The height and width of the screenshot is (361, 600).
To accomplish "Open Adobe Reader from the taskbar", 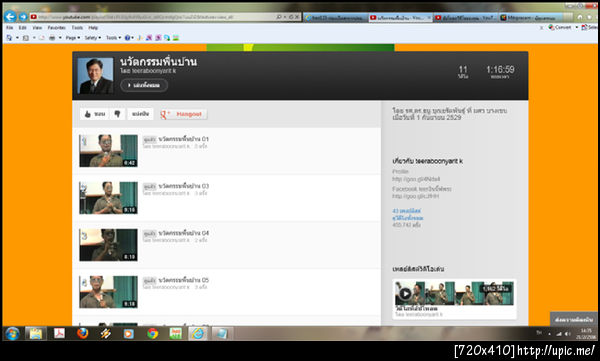I will (x=59, y=333).
